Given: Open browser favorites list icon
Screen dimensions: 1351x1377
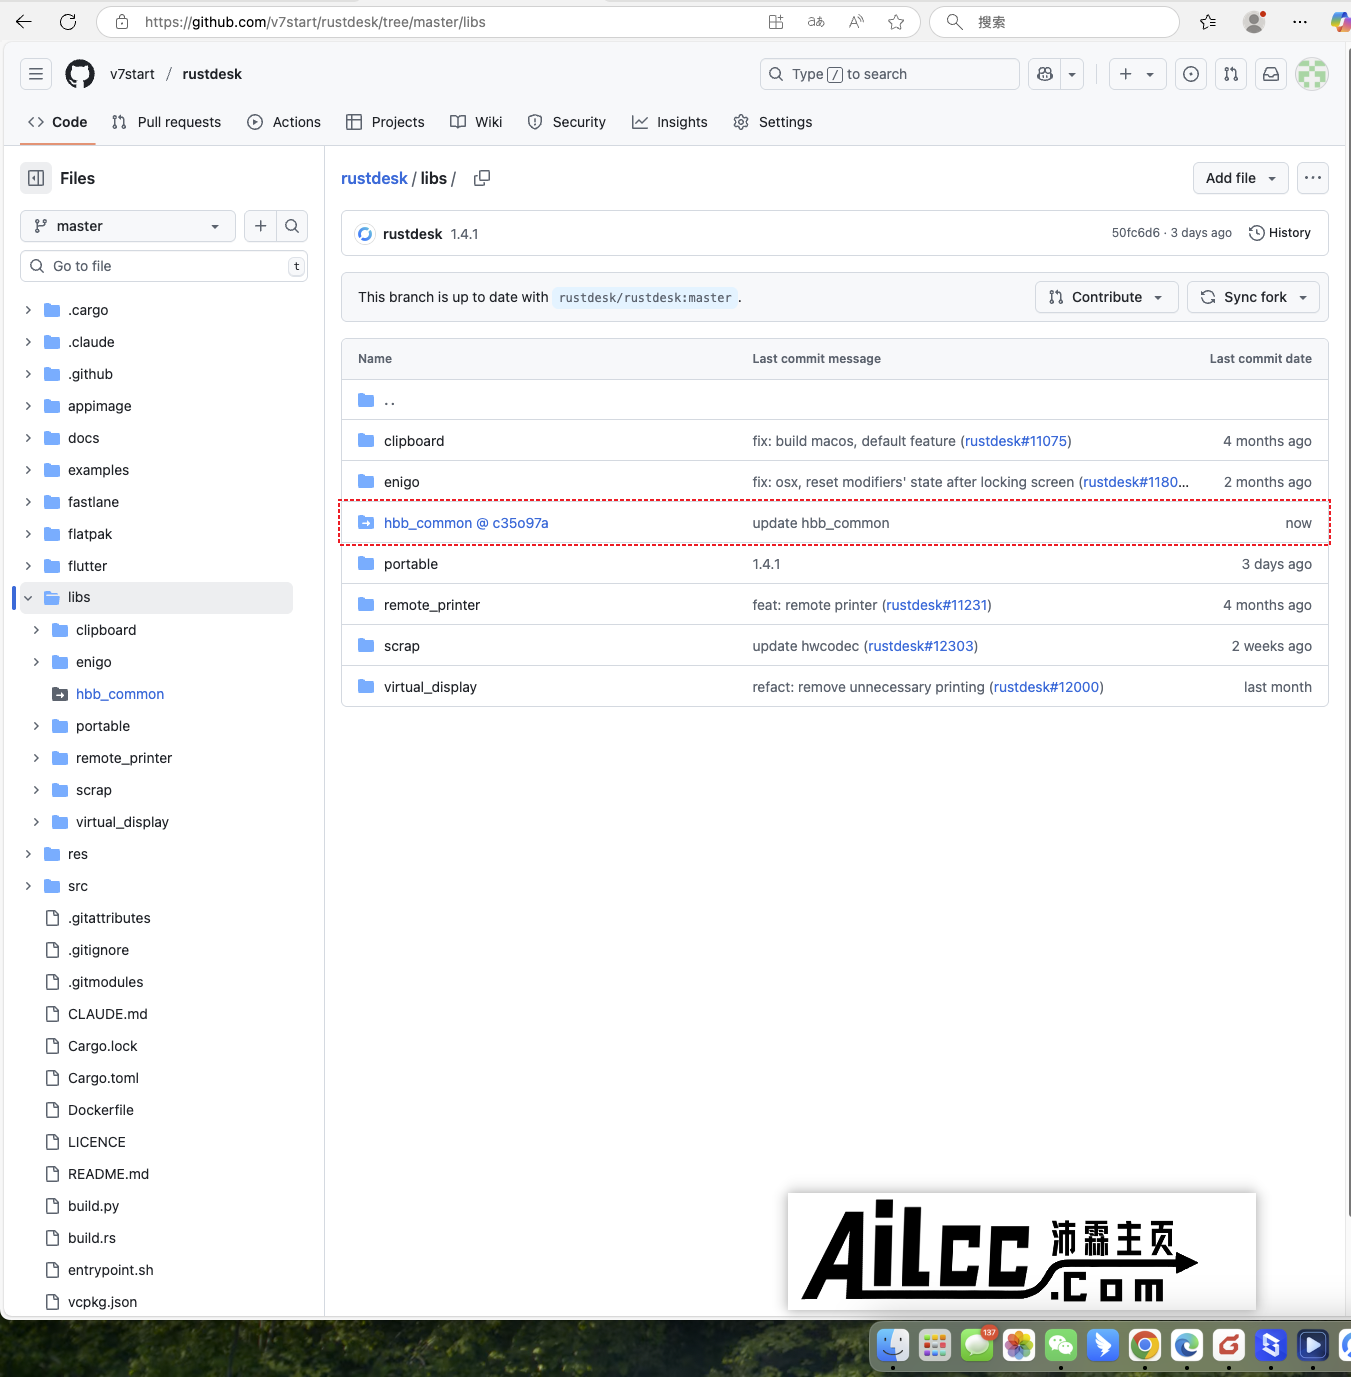Looking at the screenshot, I should click(1208, 22).
